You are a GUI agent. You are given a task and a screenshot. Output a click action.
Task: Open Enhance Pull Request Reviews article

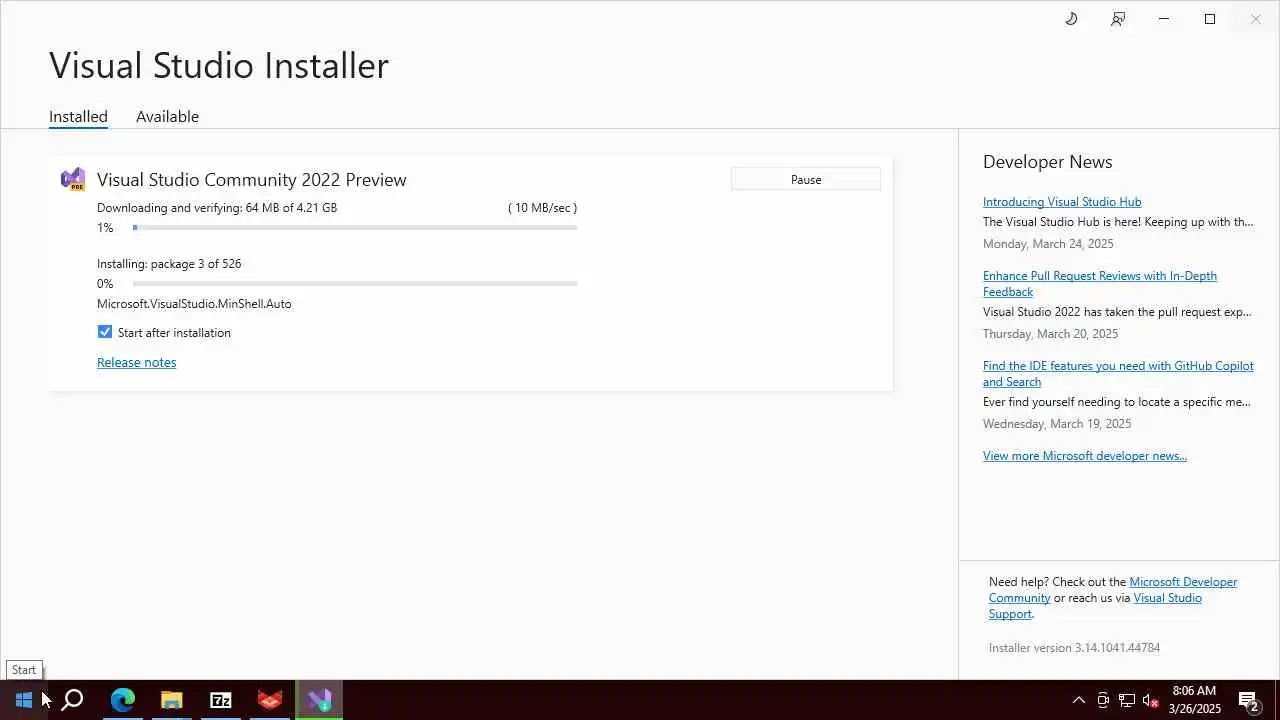1100,284
